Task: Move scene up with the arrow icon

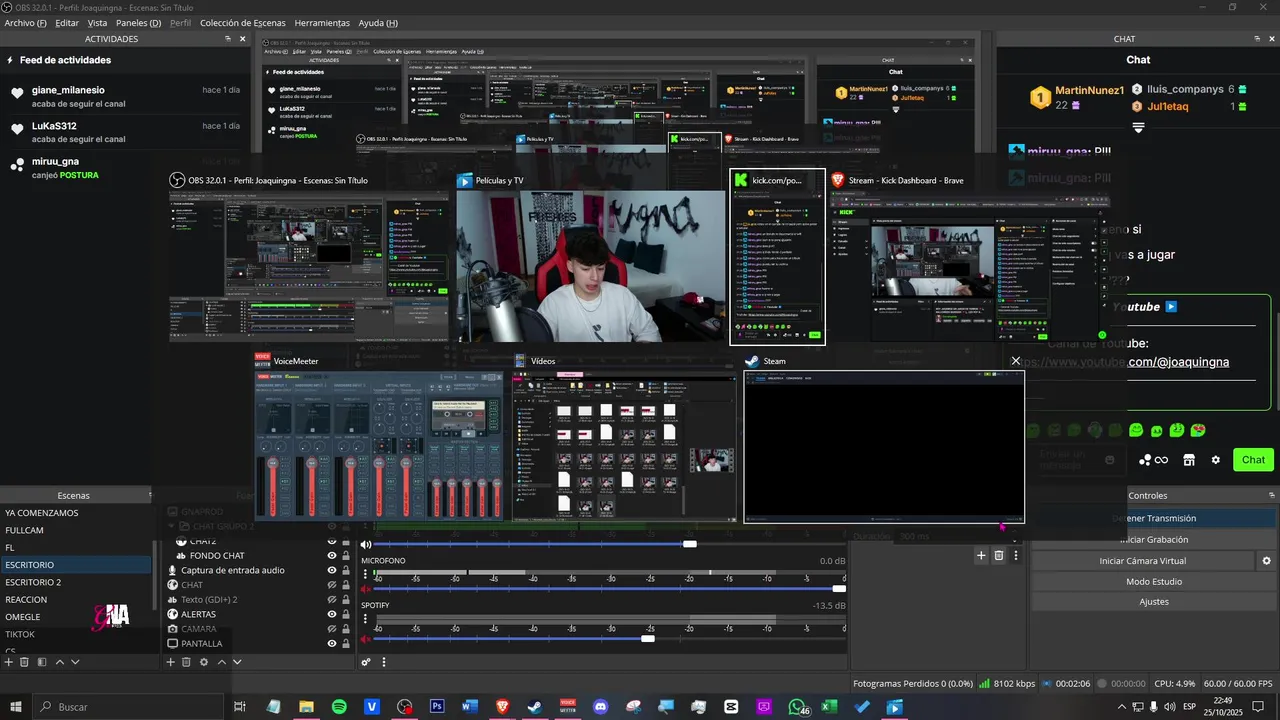Action: click(59, 662)
